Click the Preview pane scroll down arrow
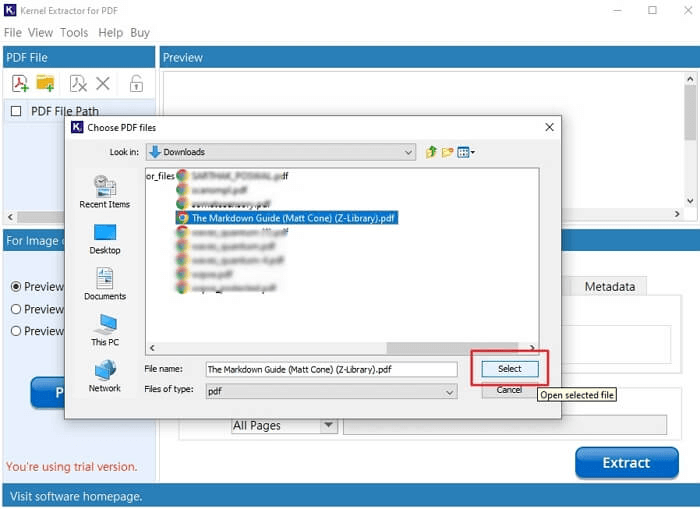 coord(690,201)
